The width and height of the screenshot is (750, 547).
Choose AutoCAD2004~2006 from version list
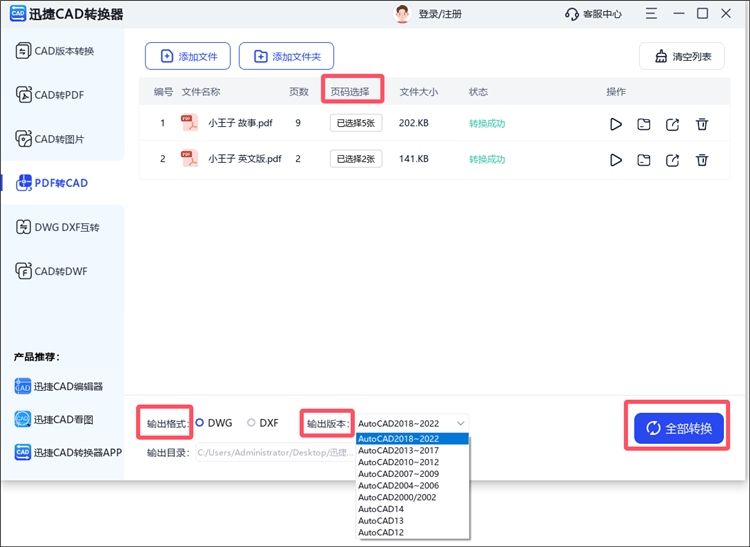pyautogui.click(x=412, y=485)
